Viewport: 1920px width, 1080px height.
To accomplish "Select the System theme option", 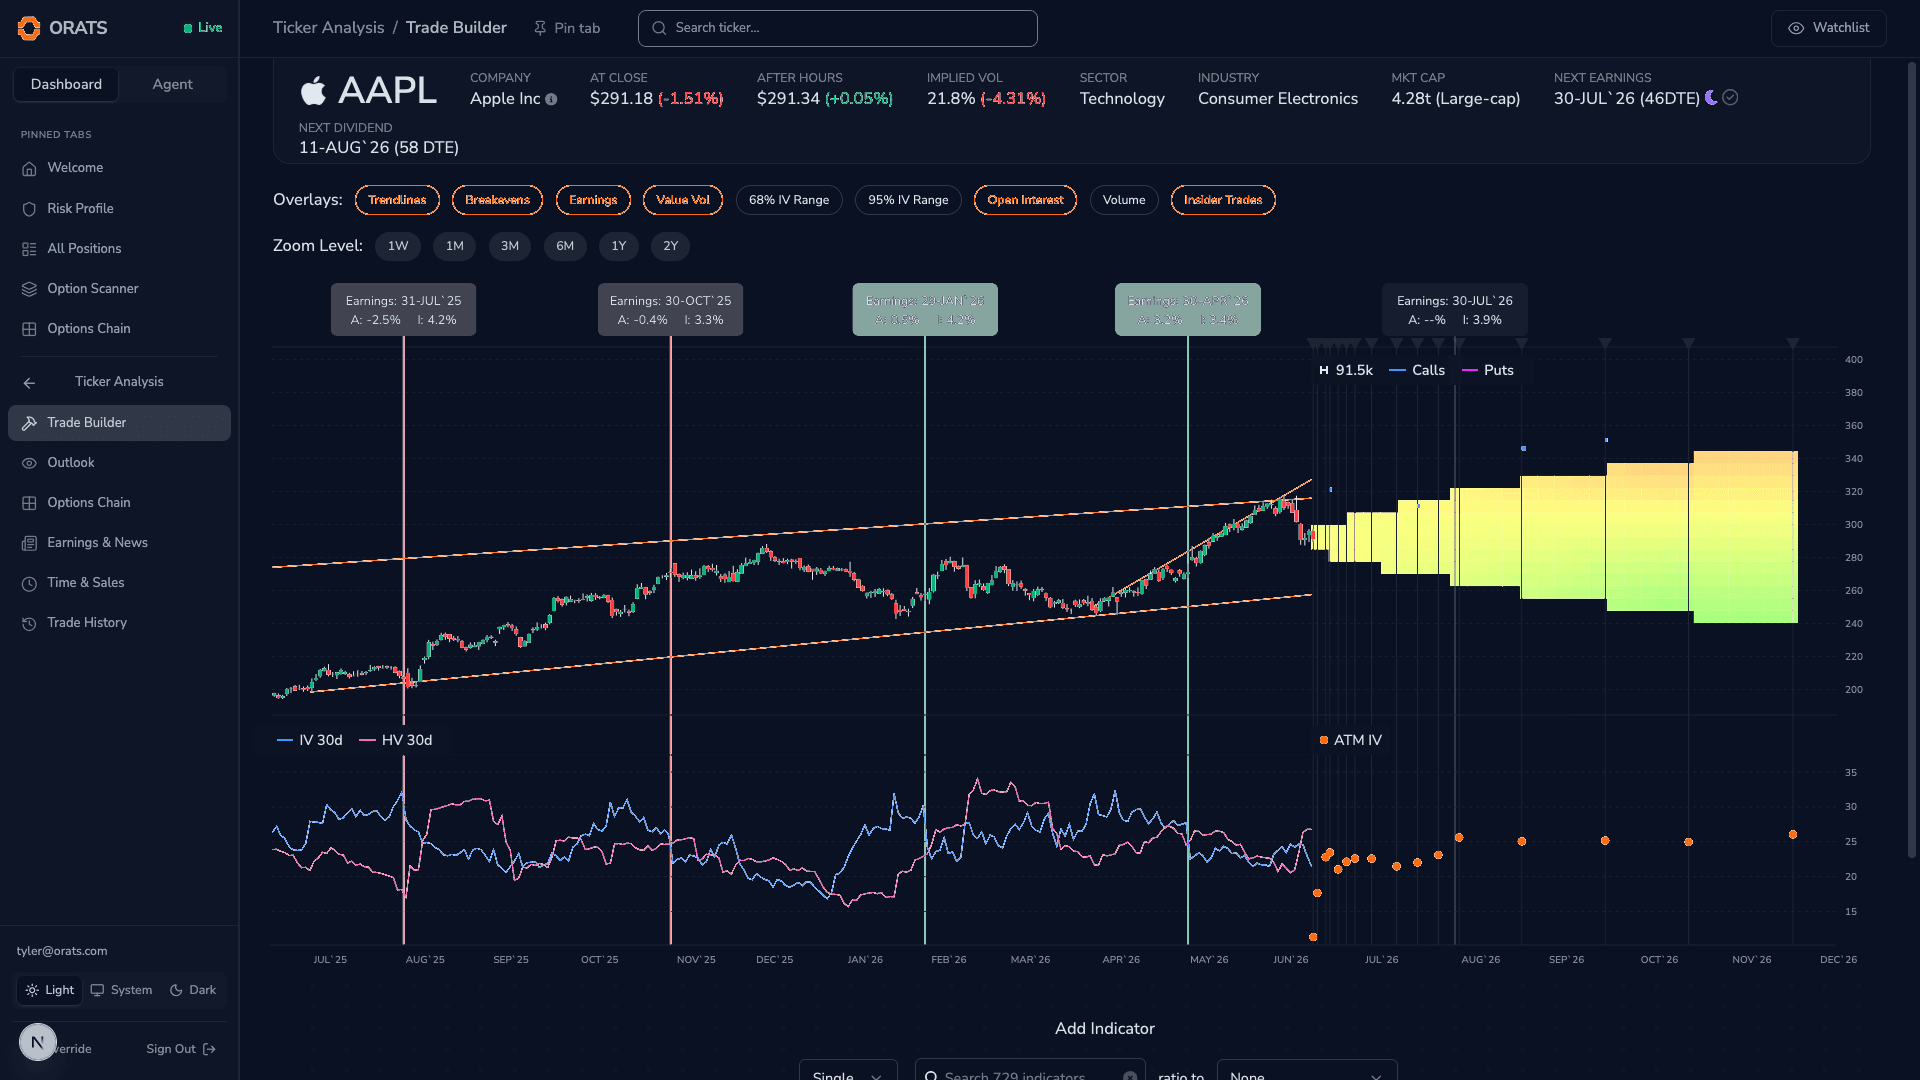I will point(122,990).
